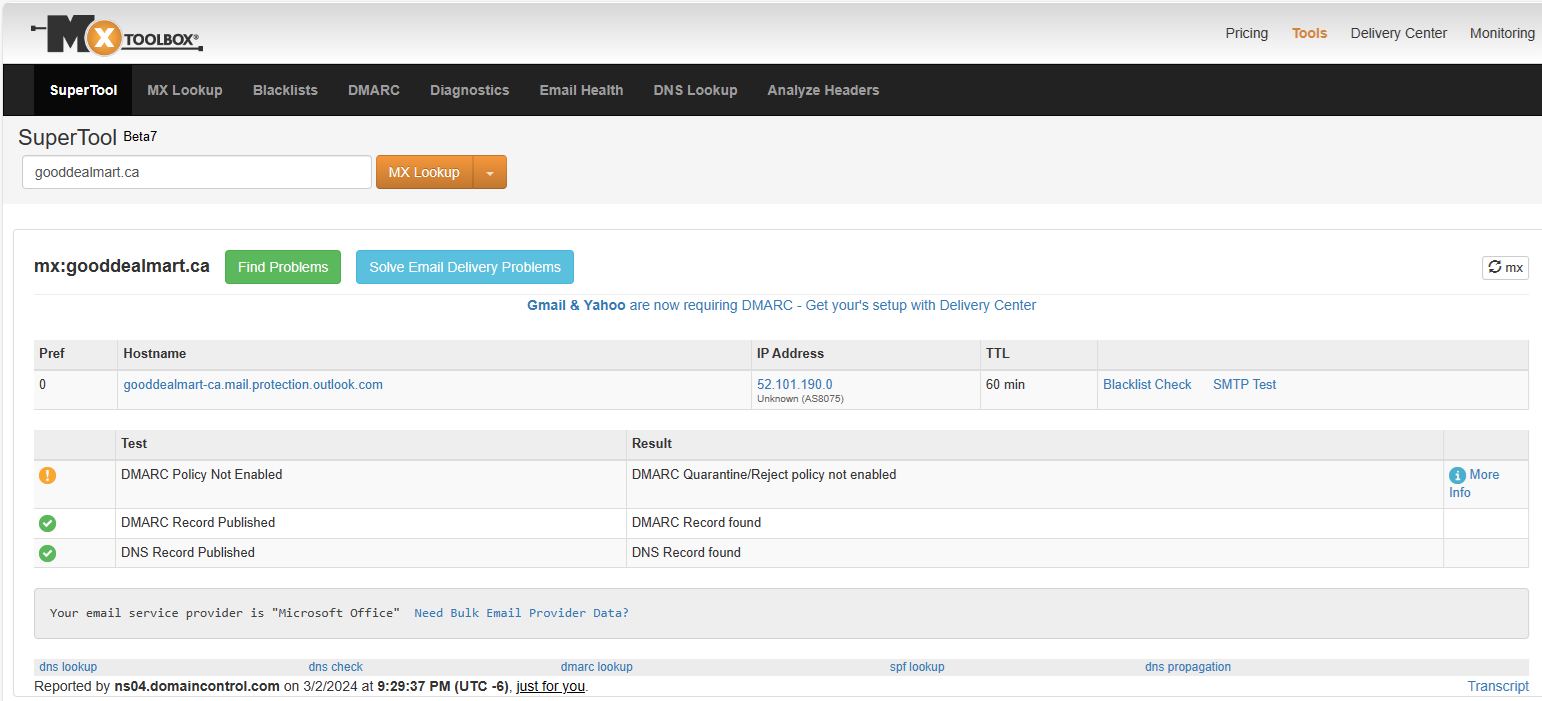Click the Blacklist Check link
This screenshot has width=1542, height=701.
tap(1147, 384)
